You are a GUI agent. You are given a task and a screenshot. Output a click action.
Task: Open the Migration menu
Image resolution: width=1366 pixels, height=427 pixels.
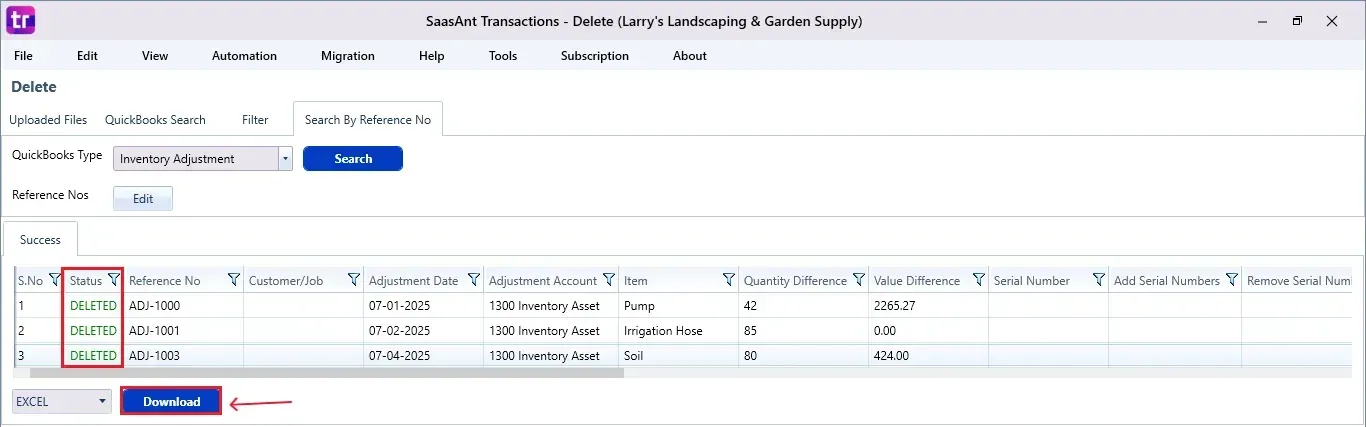coord(348,56)
